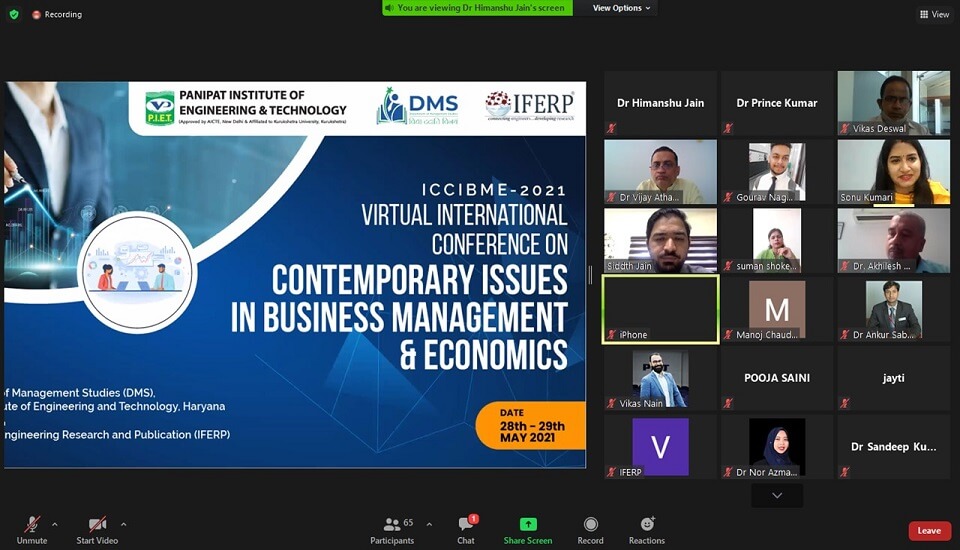Click the red Recording indicator
This screenshot has height=550, width=960.
click(x=37, y=15)
